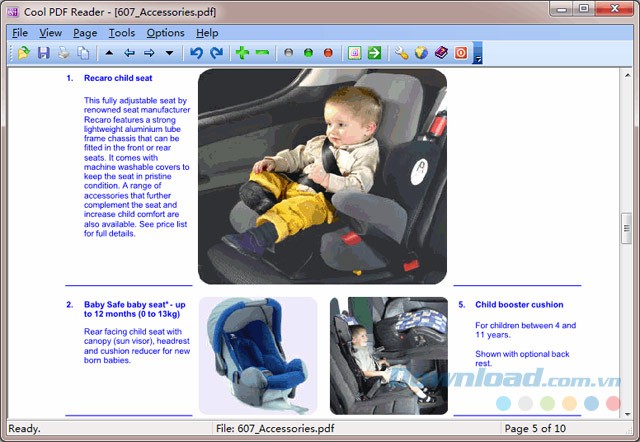Jump to last page with down triangle
The height and width of the screenshot is (442, 640).
coord(169,53)
